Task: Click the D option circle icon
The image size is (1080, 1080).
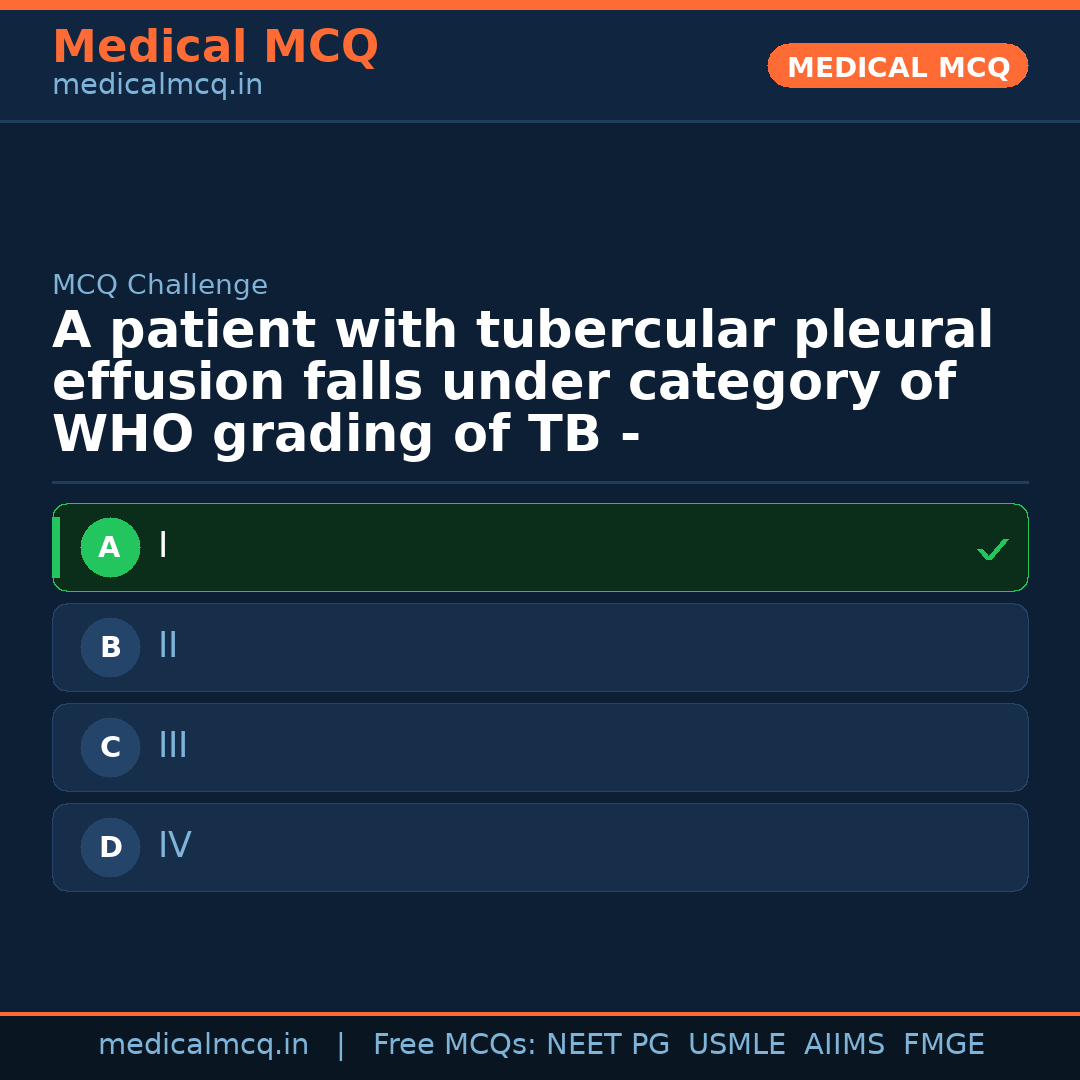Action: coord(110,847)
